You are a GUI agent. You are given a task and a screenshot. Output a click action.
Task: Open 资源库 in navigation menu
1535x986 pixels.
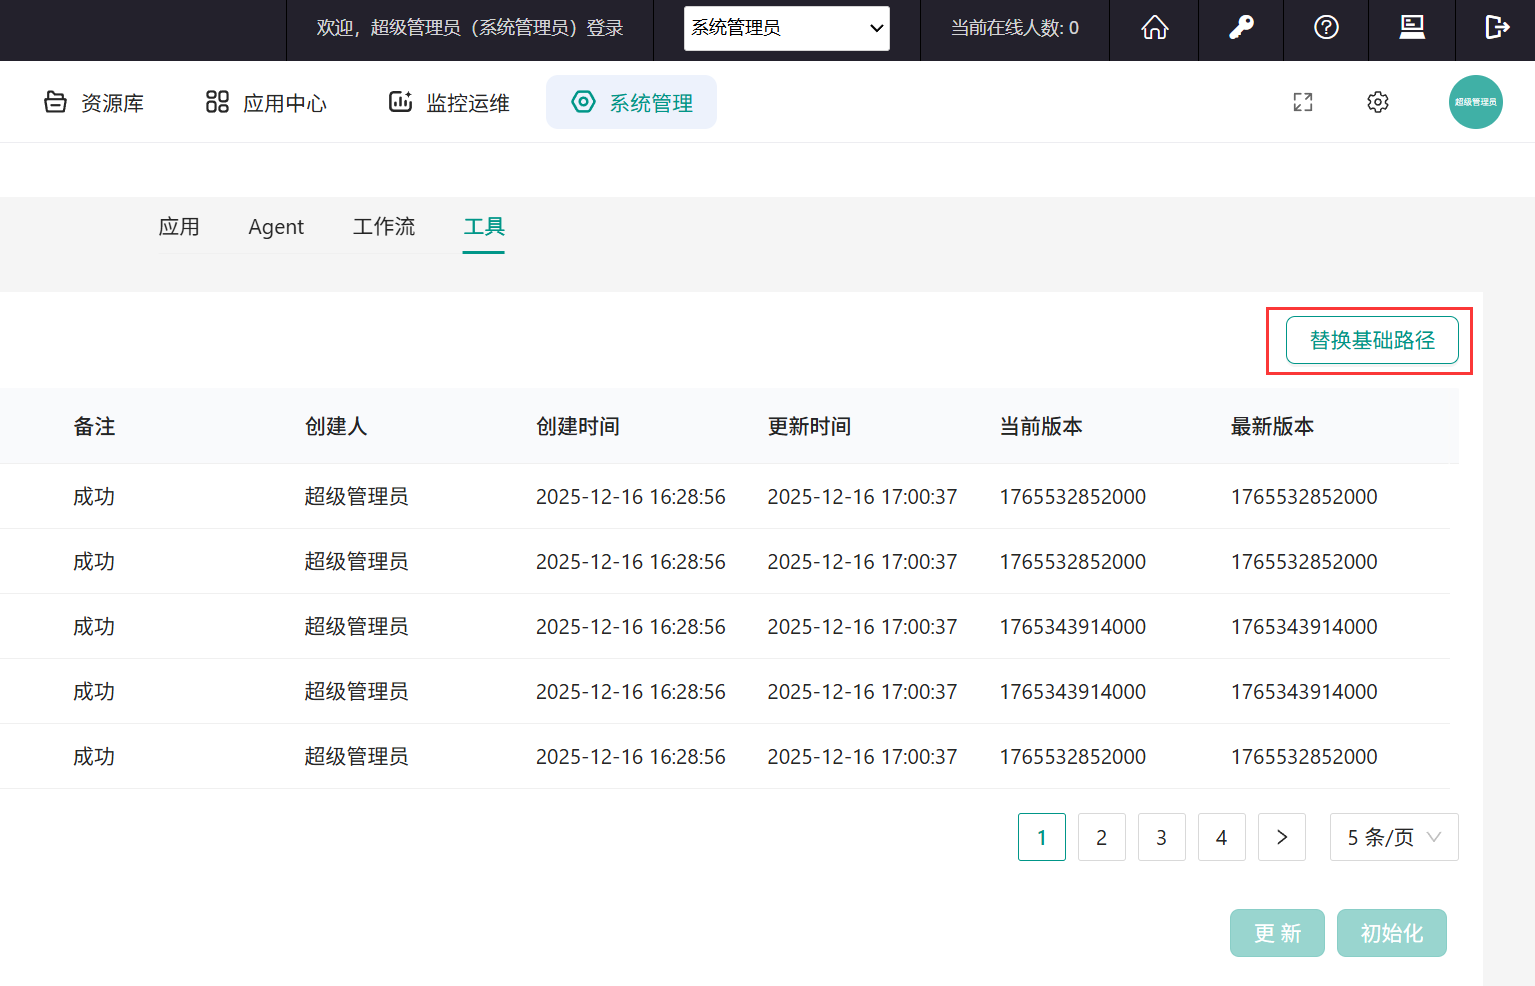95,103
